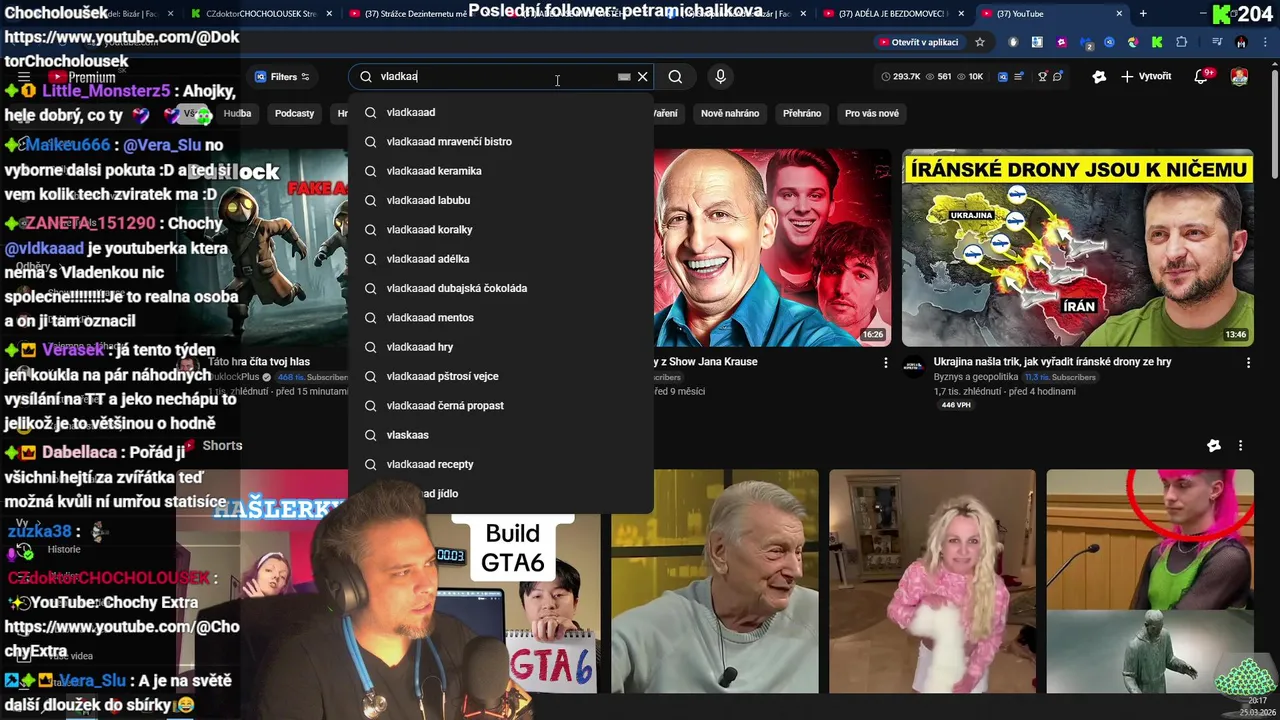The width and height of the screenshot is (1280, 720).
Task: Select the Podcasty filter chip
Action: 294,113
